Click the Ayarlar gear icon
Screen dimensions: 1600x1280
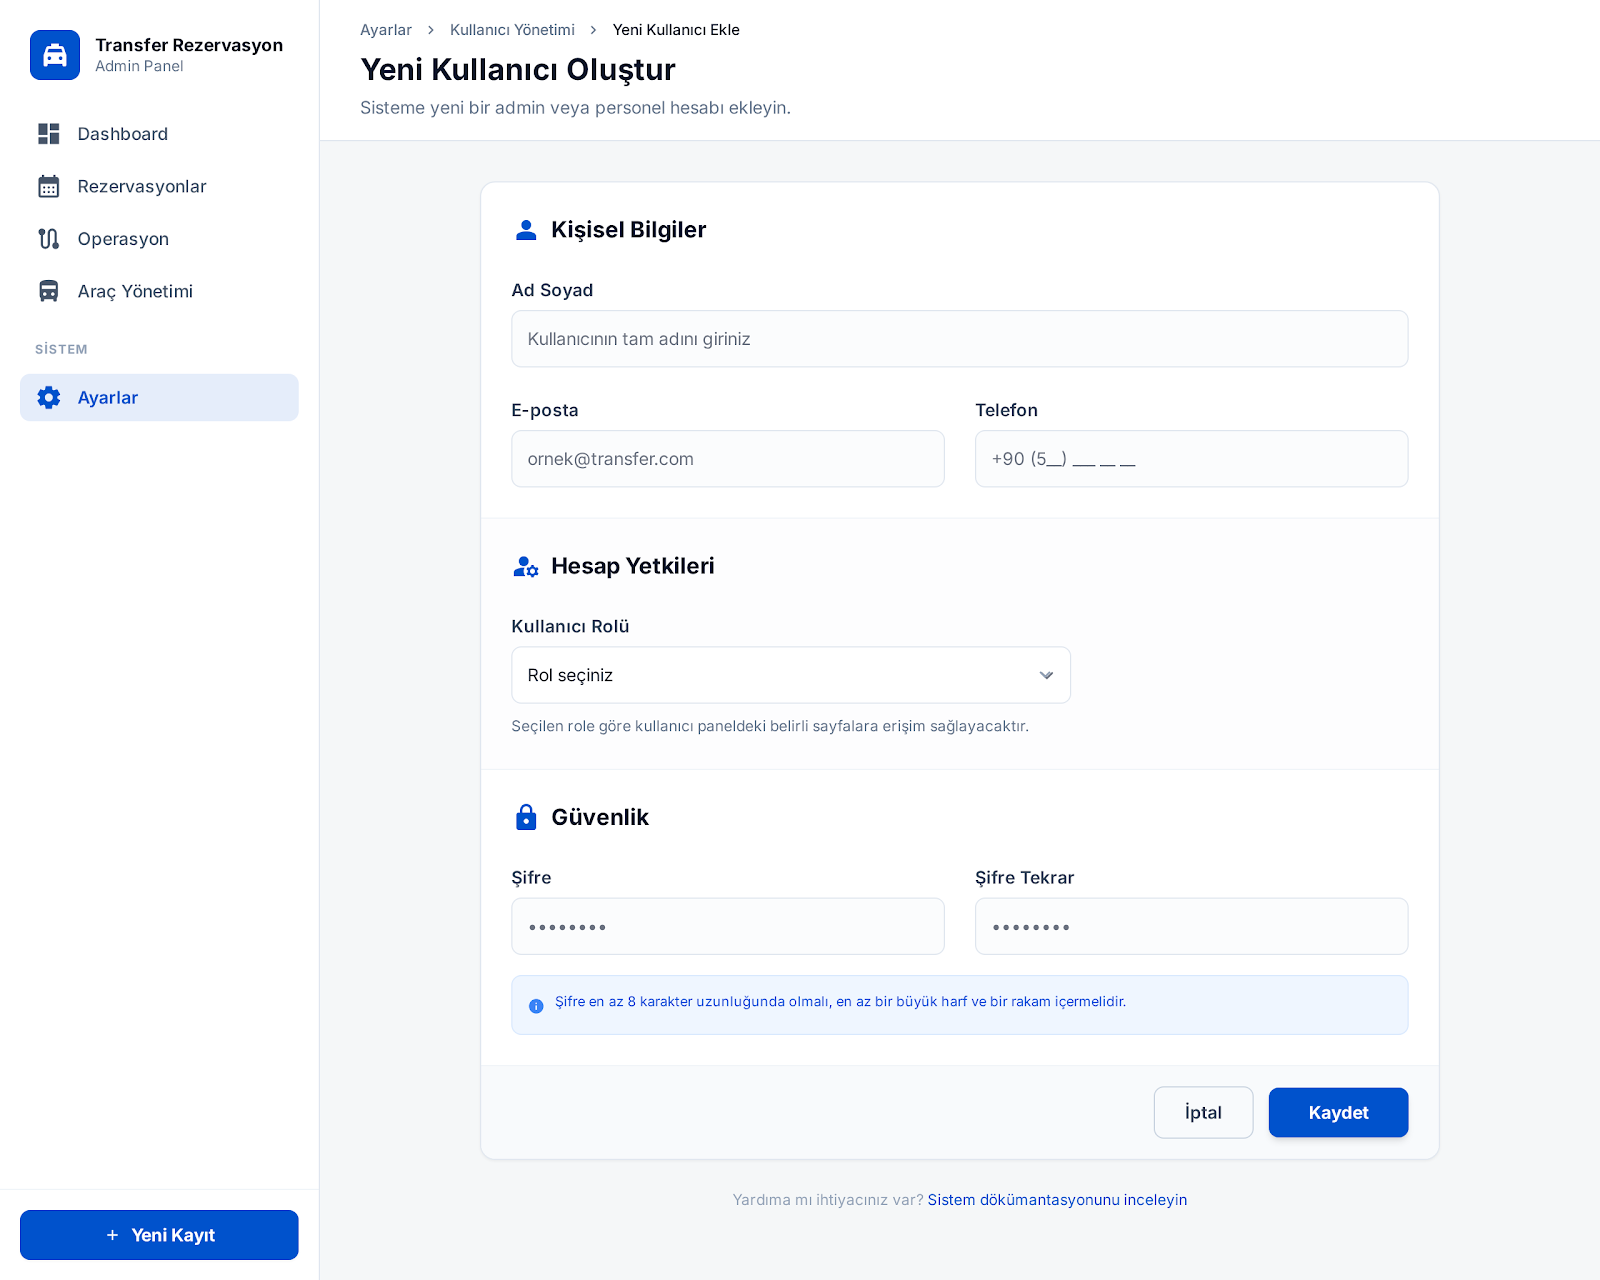[49, 398]
